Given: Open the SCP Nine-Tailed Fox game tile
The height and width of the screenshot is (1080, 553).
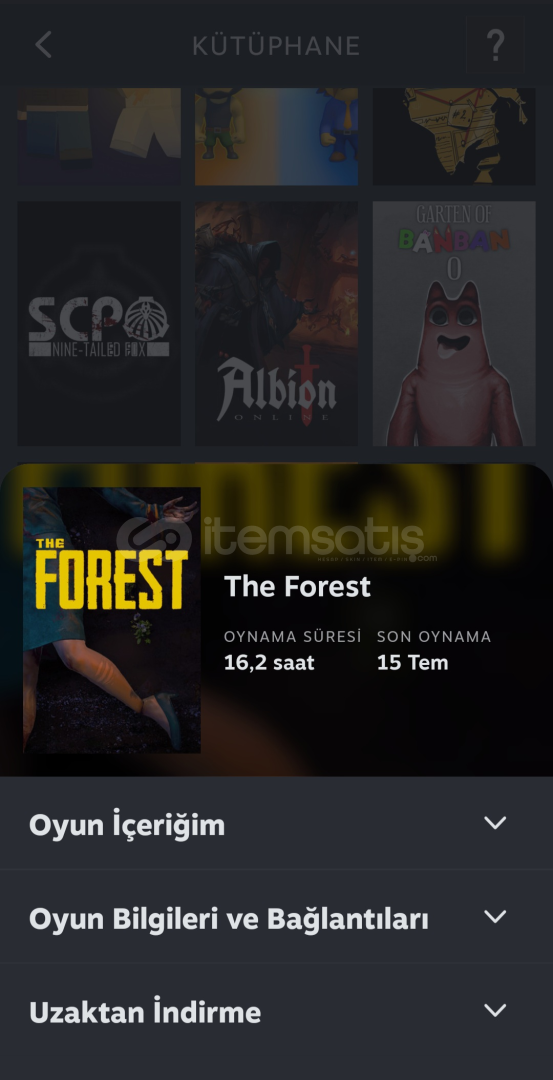Looking at the screenshot, I should [99, 324].
